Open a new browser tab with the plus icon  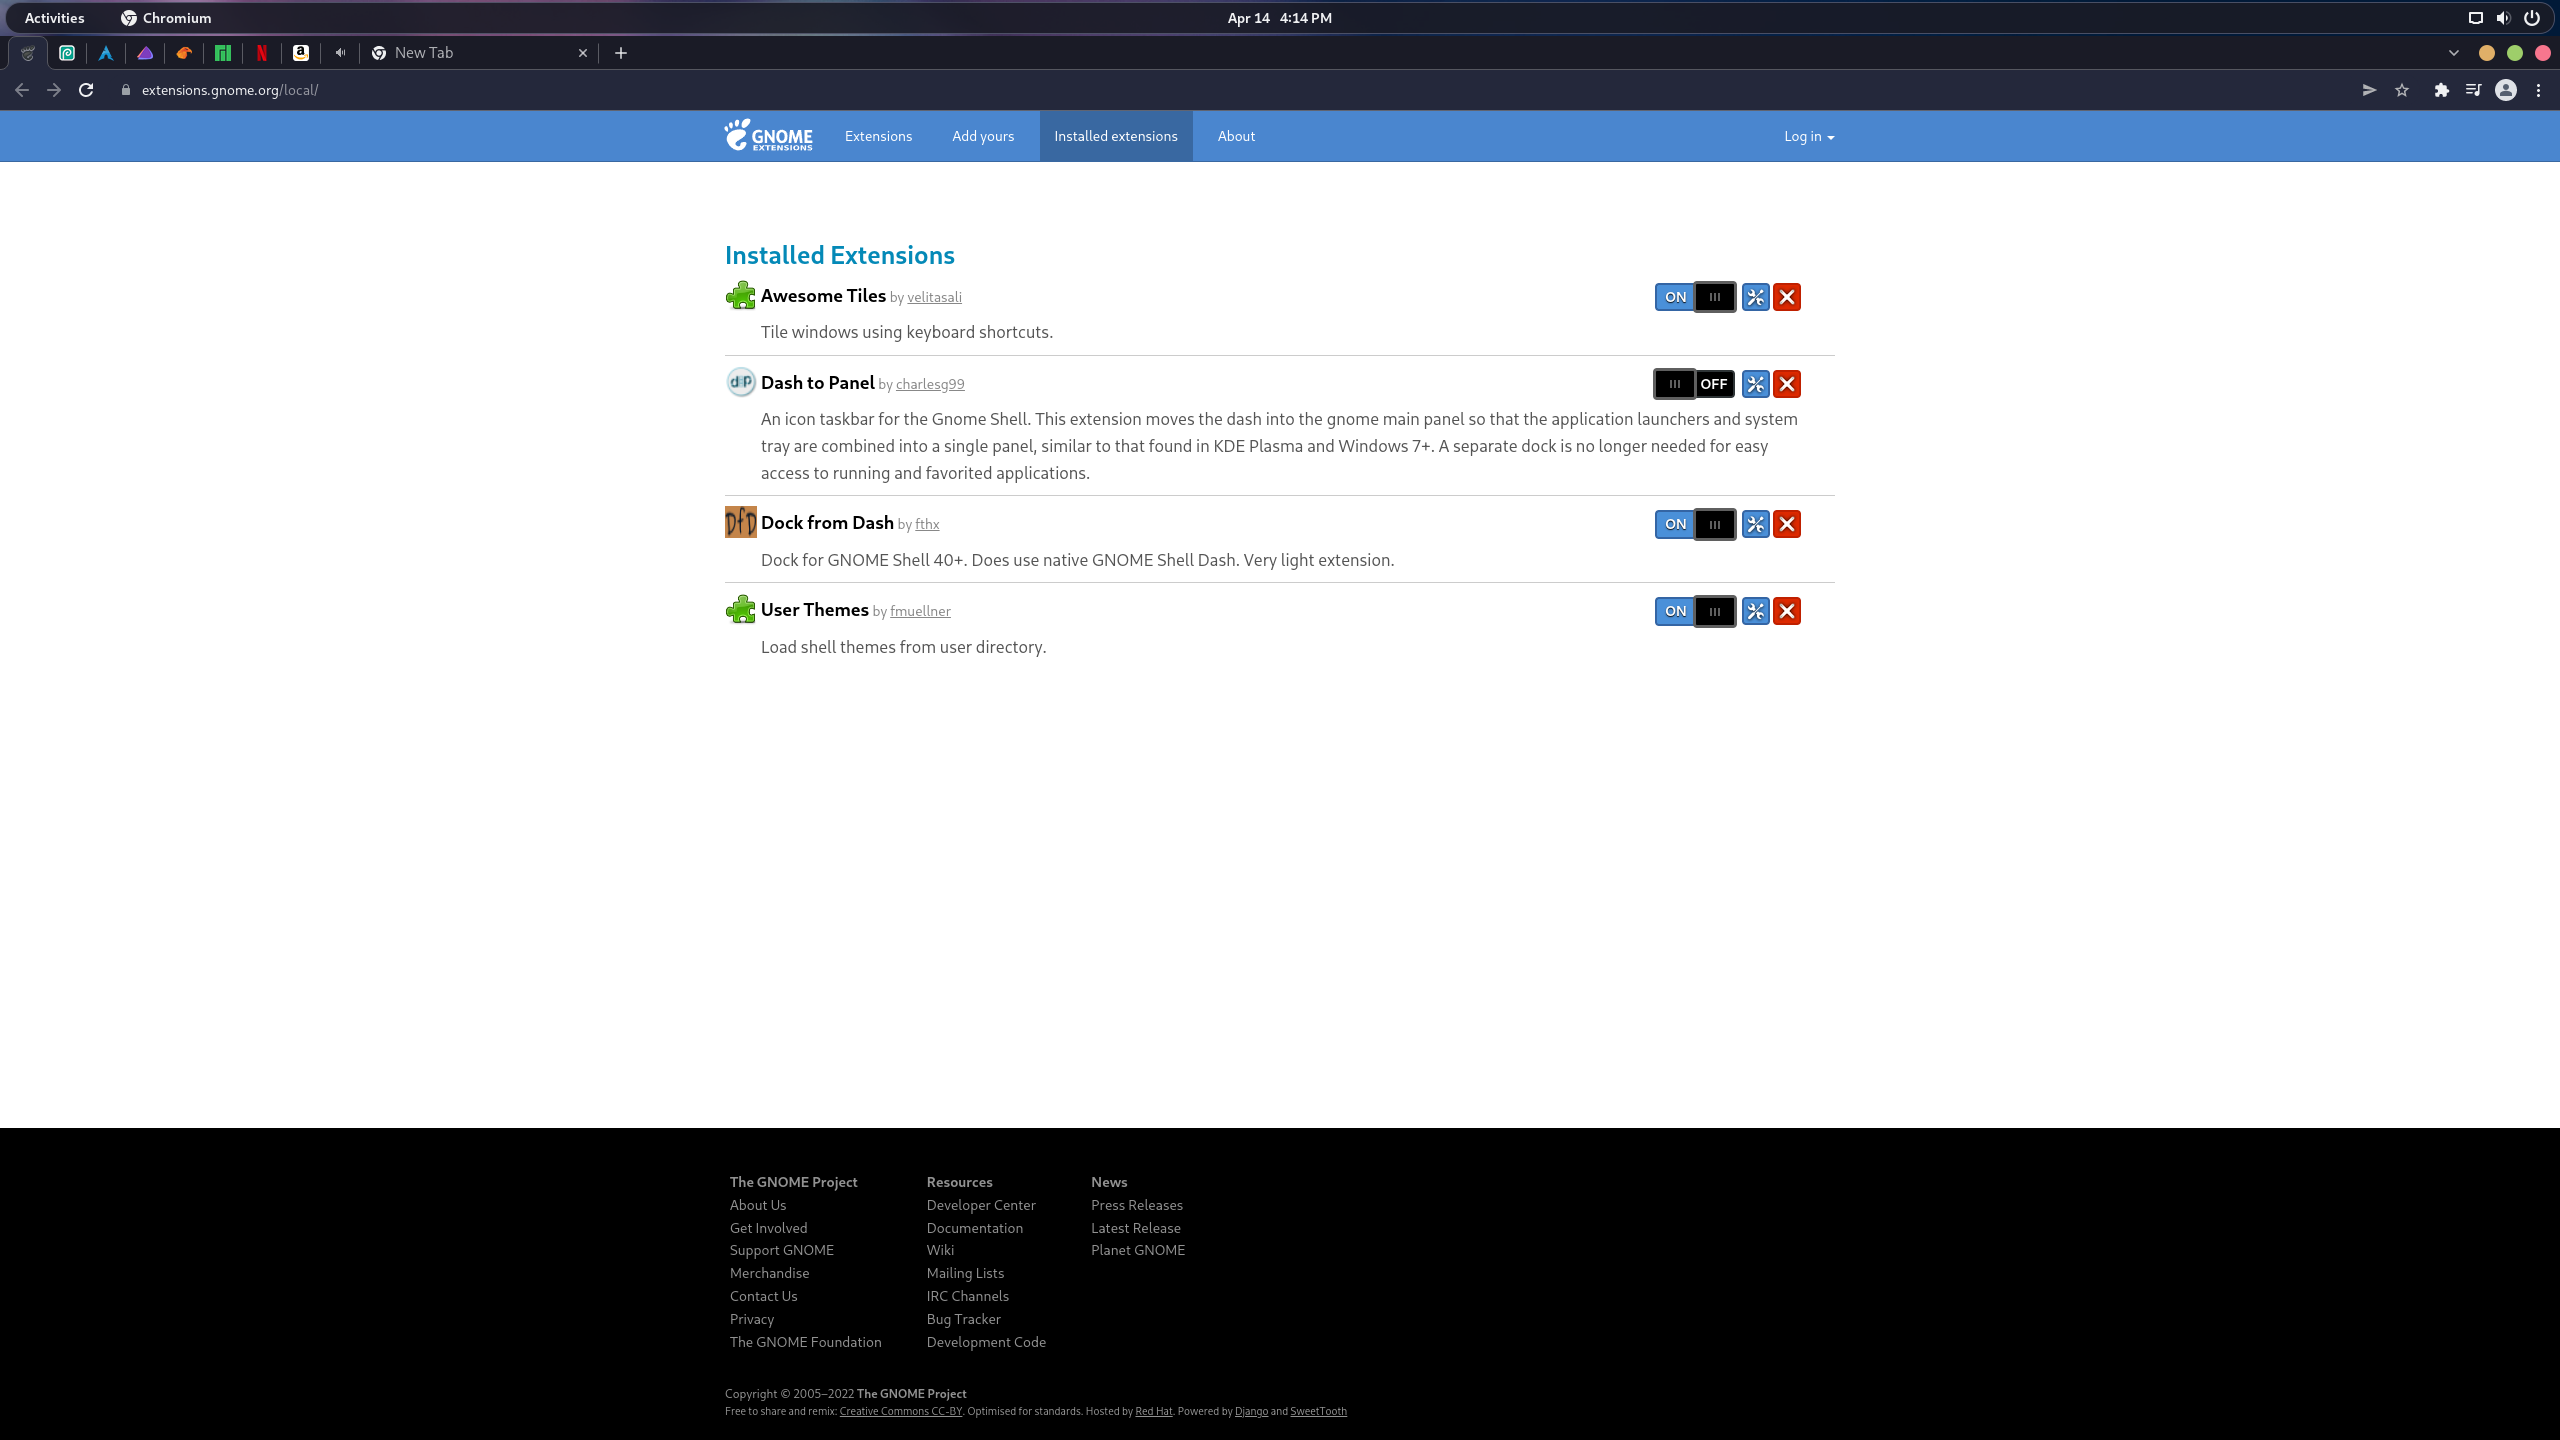[x=621, y=53]
